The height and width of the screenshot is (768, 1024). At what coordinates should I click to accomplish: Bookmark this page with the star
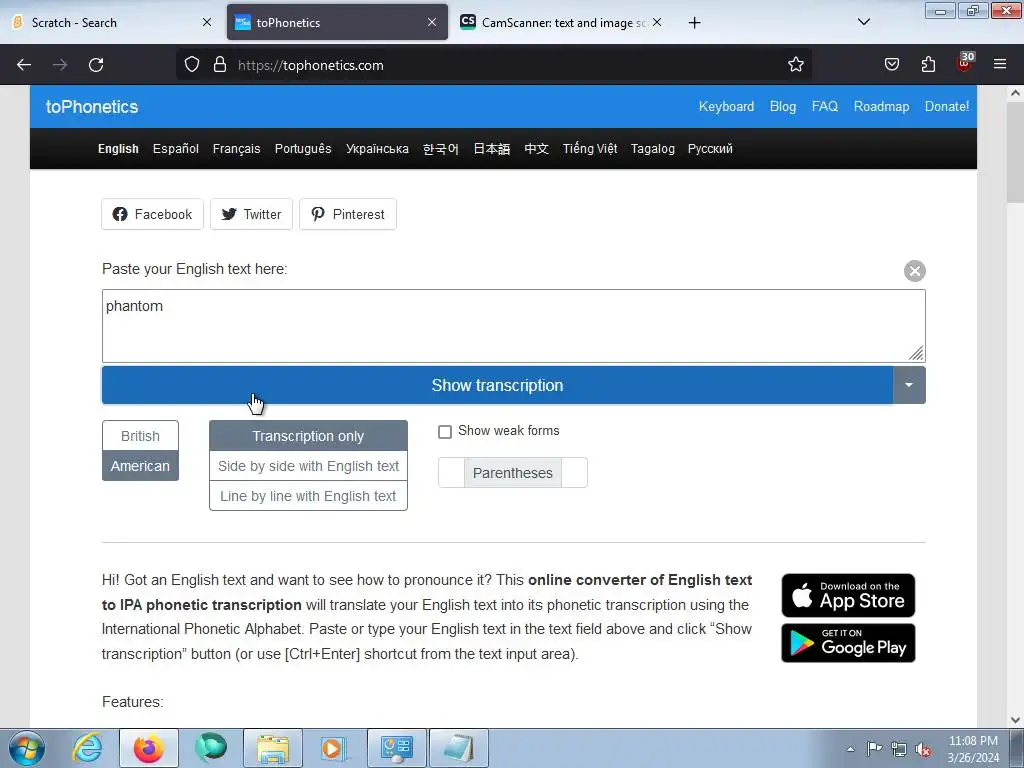click(x=795, y=65)
